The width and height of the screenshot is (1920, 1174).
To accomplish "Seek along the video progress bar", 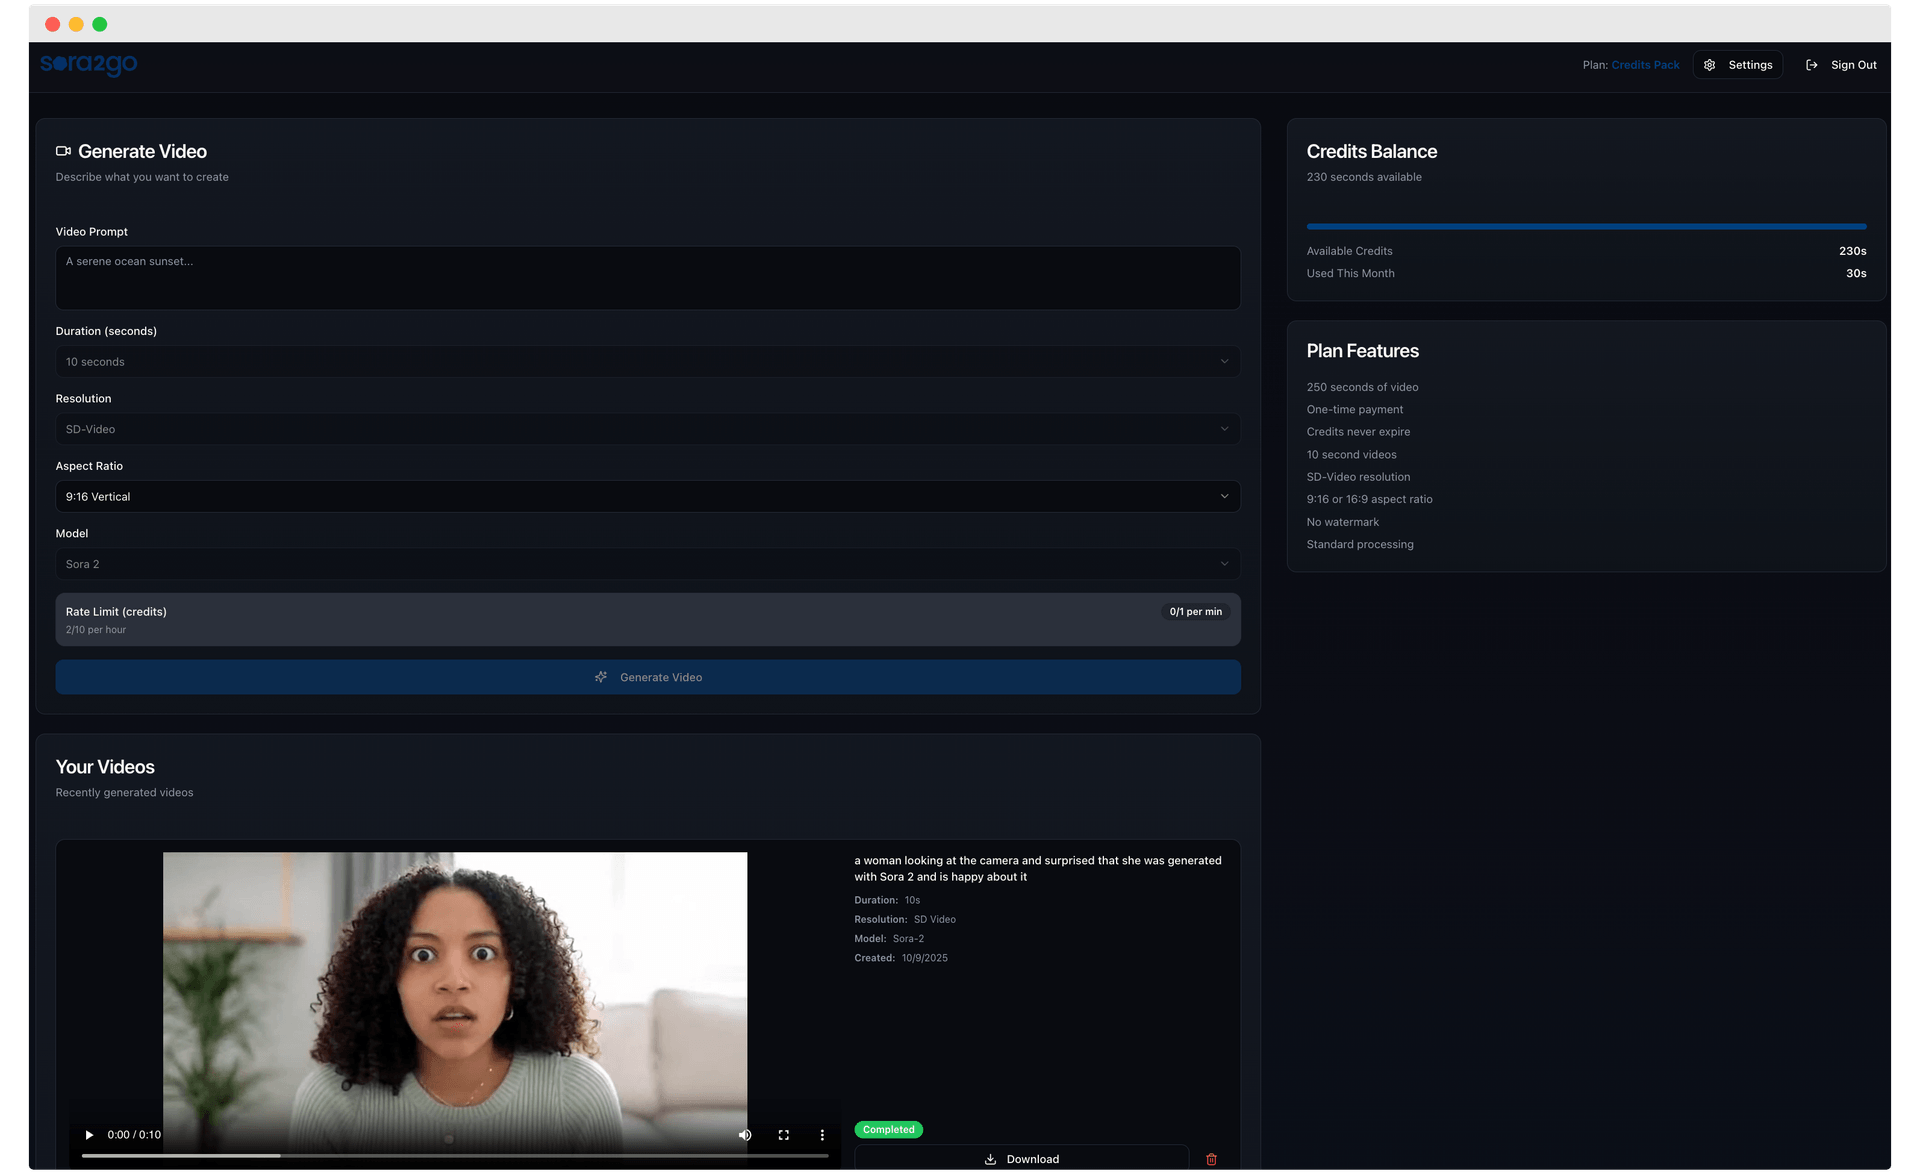I will click(455, 1156).
